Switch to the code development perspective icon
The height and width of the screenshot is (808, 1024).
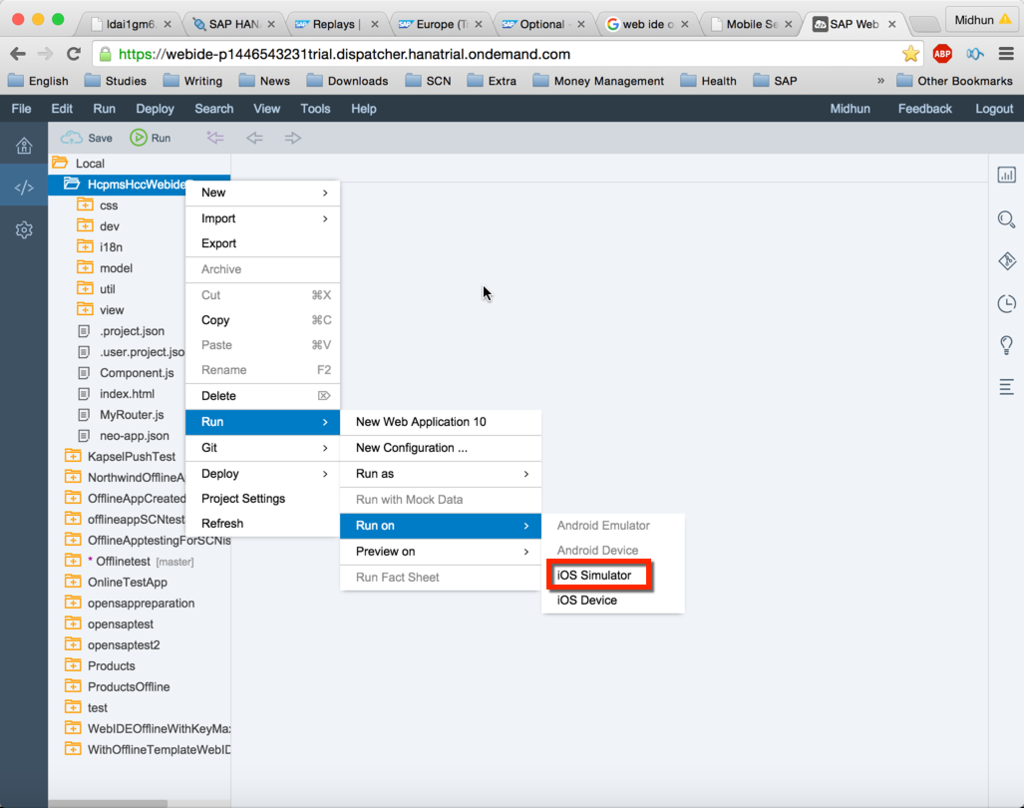point(24,188)
